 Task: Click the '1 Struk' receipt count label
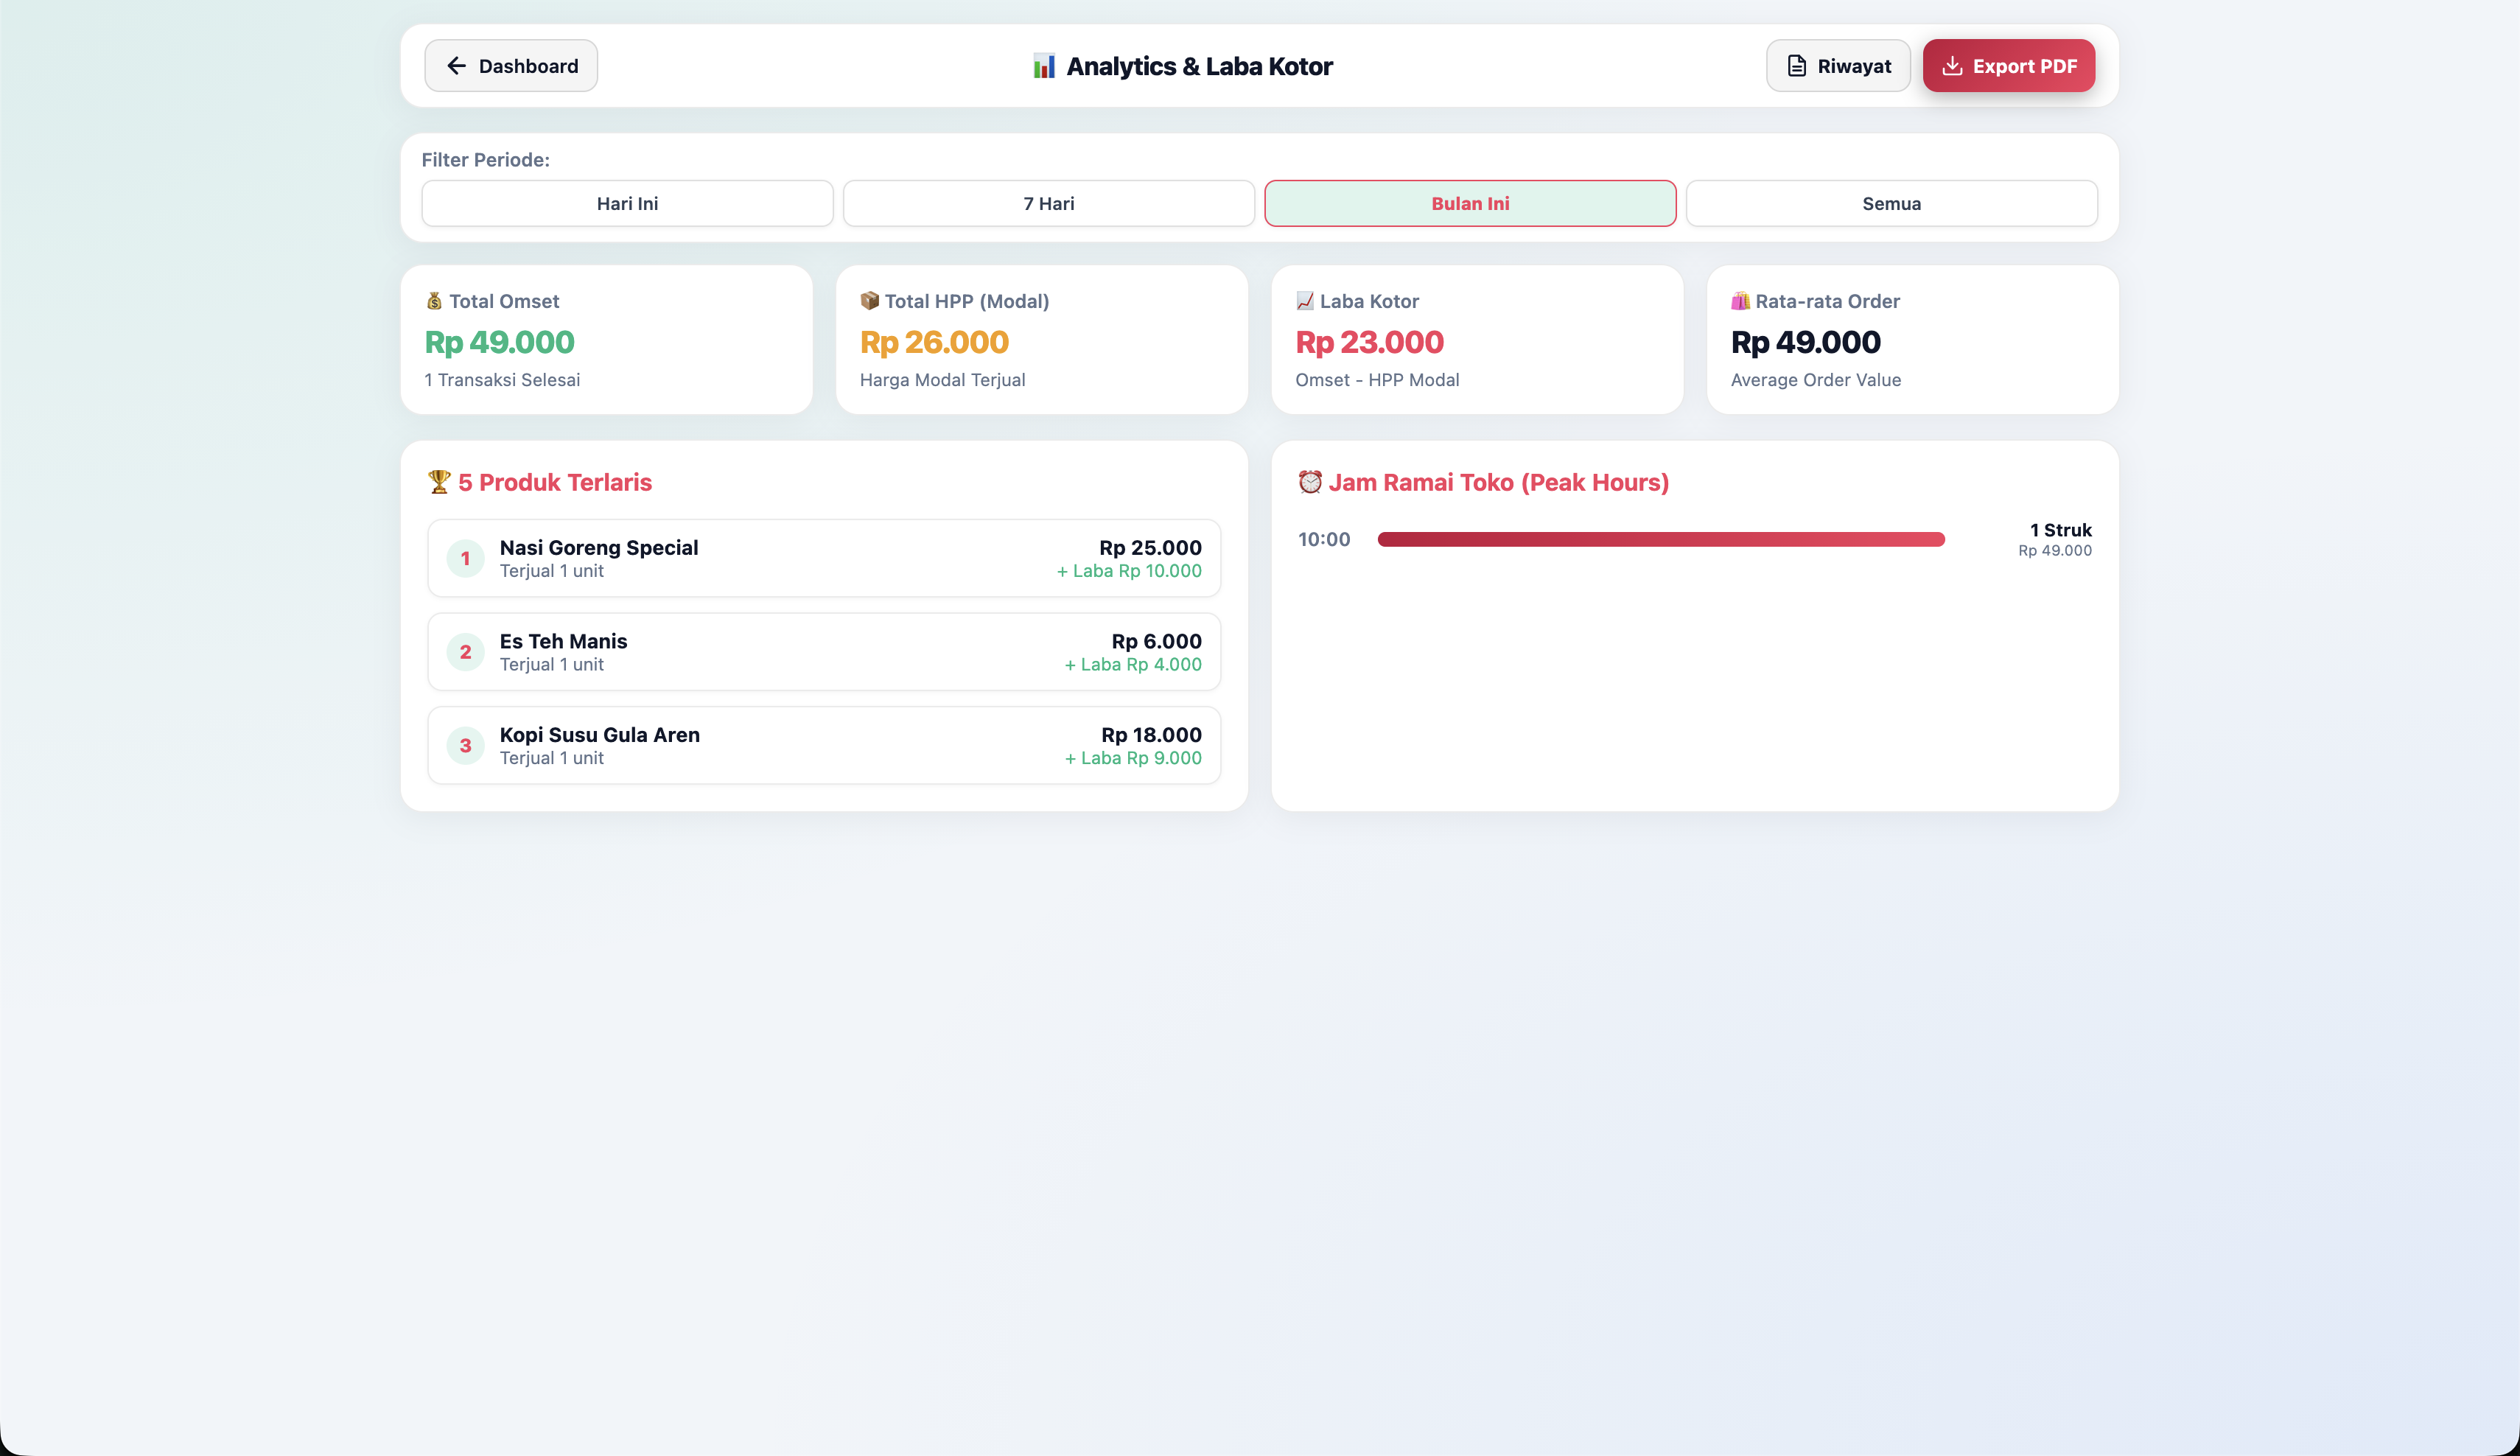[x=2060, y=530]
